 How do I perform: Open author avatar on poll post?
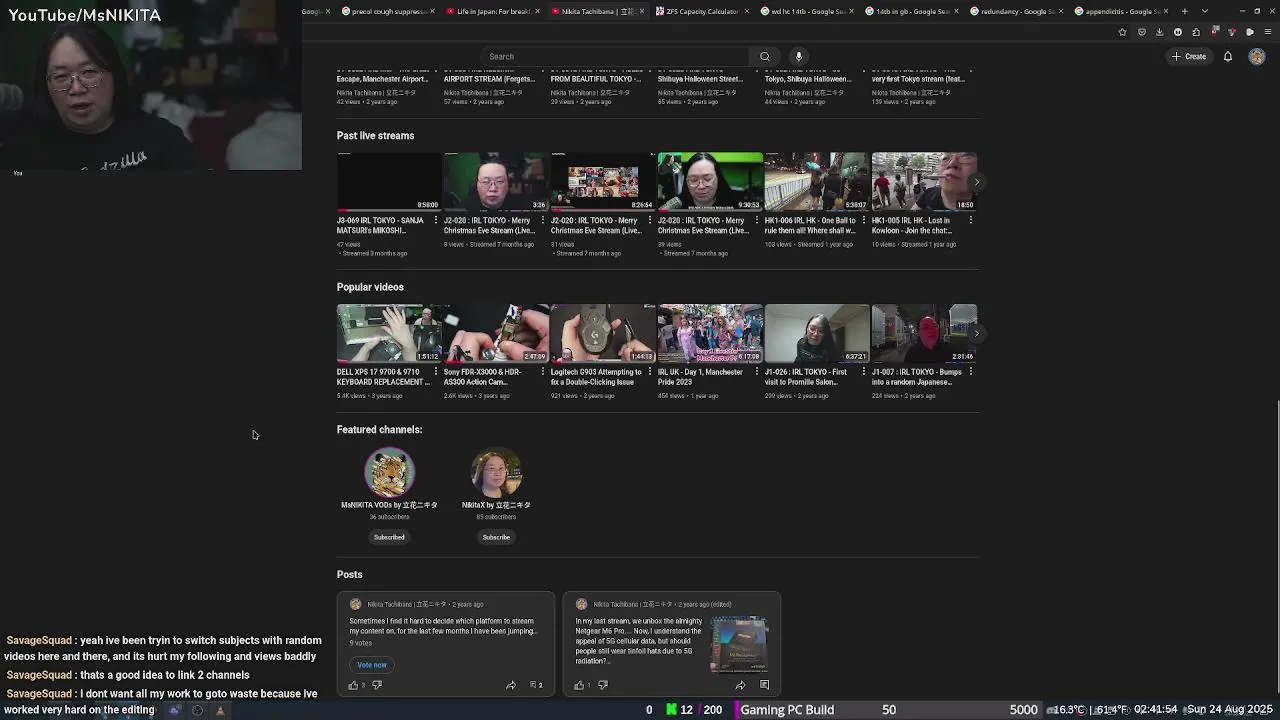(x=355, y=604)
